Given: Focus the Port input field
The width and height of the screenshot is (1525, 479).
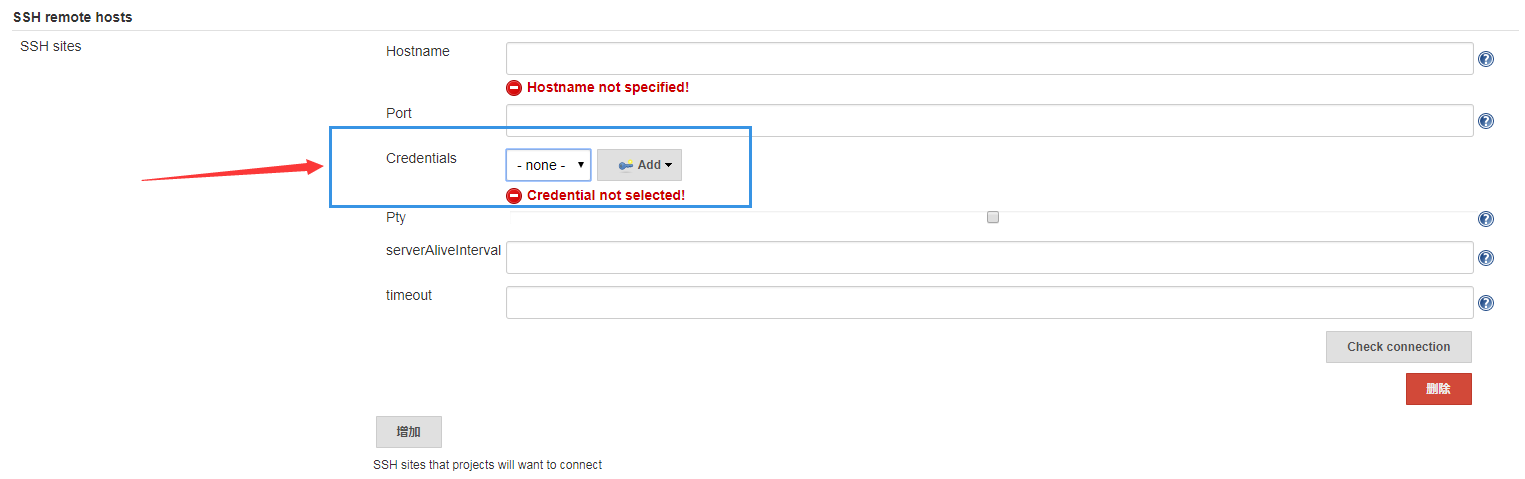Looking at the screenshot, I should point(989,120).
